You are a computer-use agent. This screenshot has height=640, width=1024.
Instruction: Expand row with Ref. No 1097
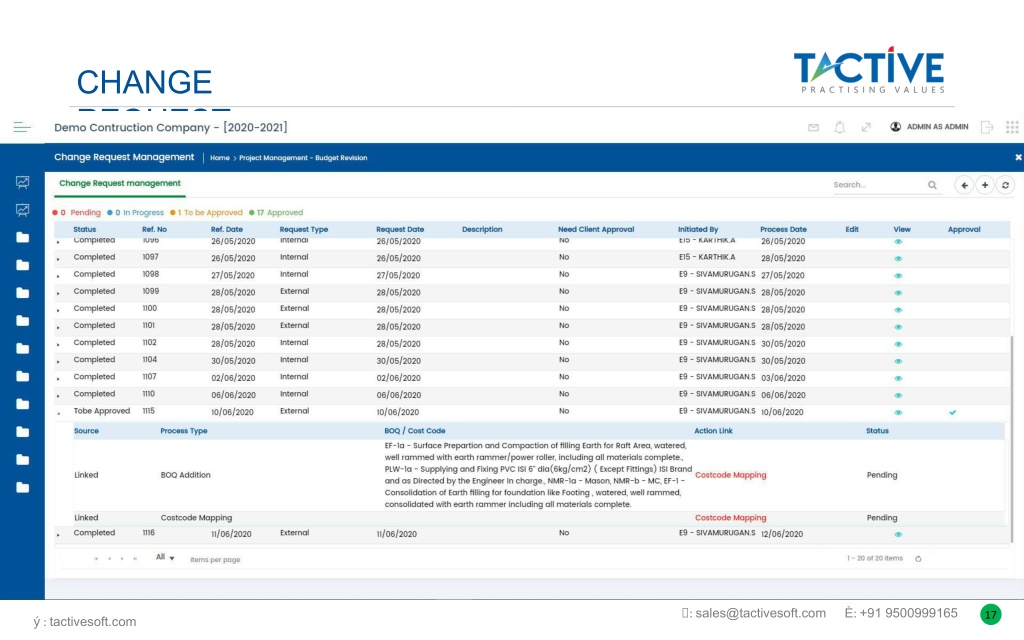58,259
